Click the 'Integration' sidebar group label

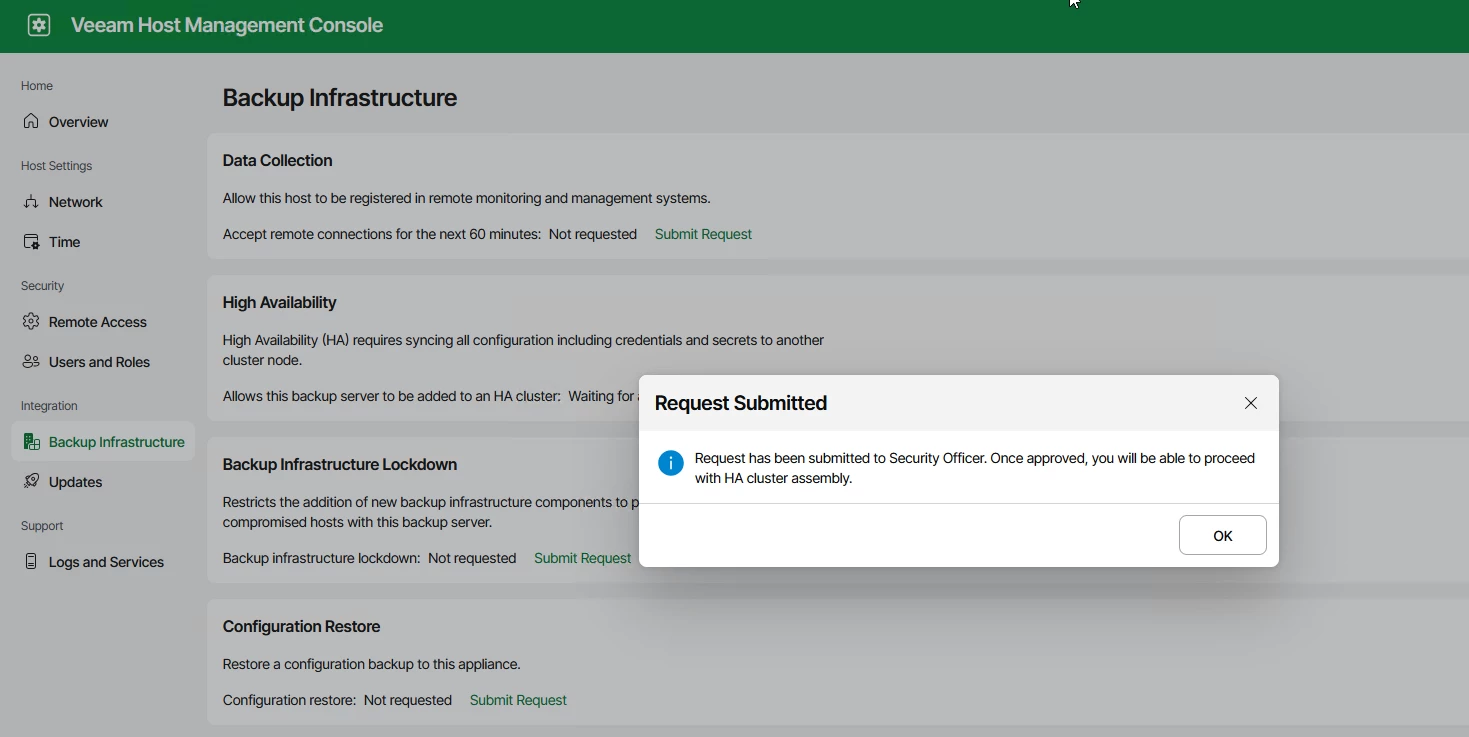[49, 406]
